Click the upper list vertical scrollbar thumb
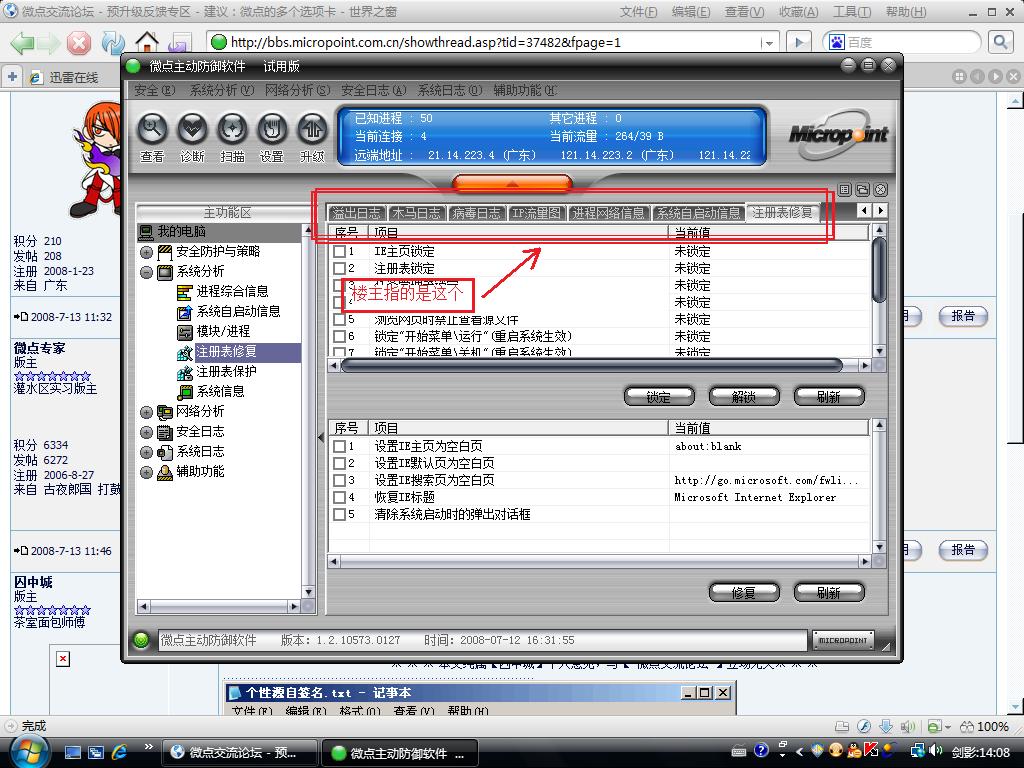This screenshot has height=768, width=1024. tap(879, 270)
